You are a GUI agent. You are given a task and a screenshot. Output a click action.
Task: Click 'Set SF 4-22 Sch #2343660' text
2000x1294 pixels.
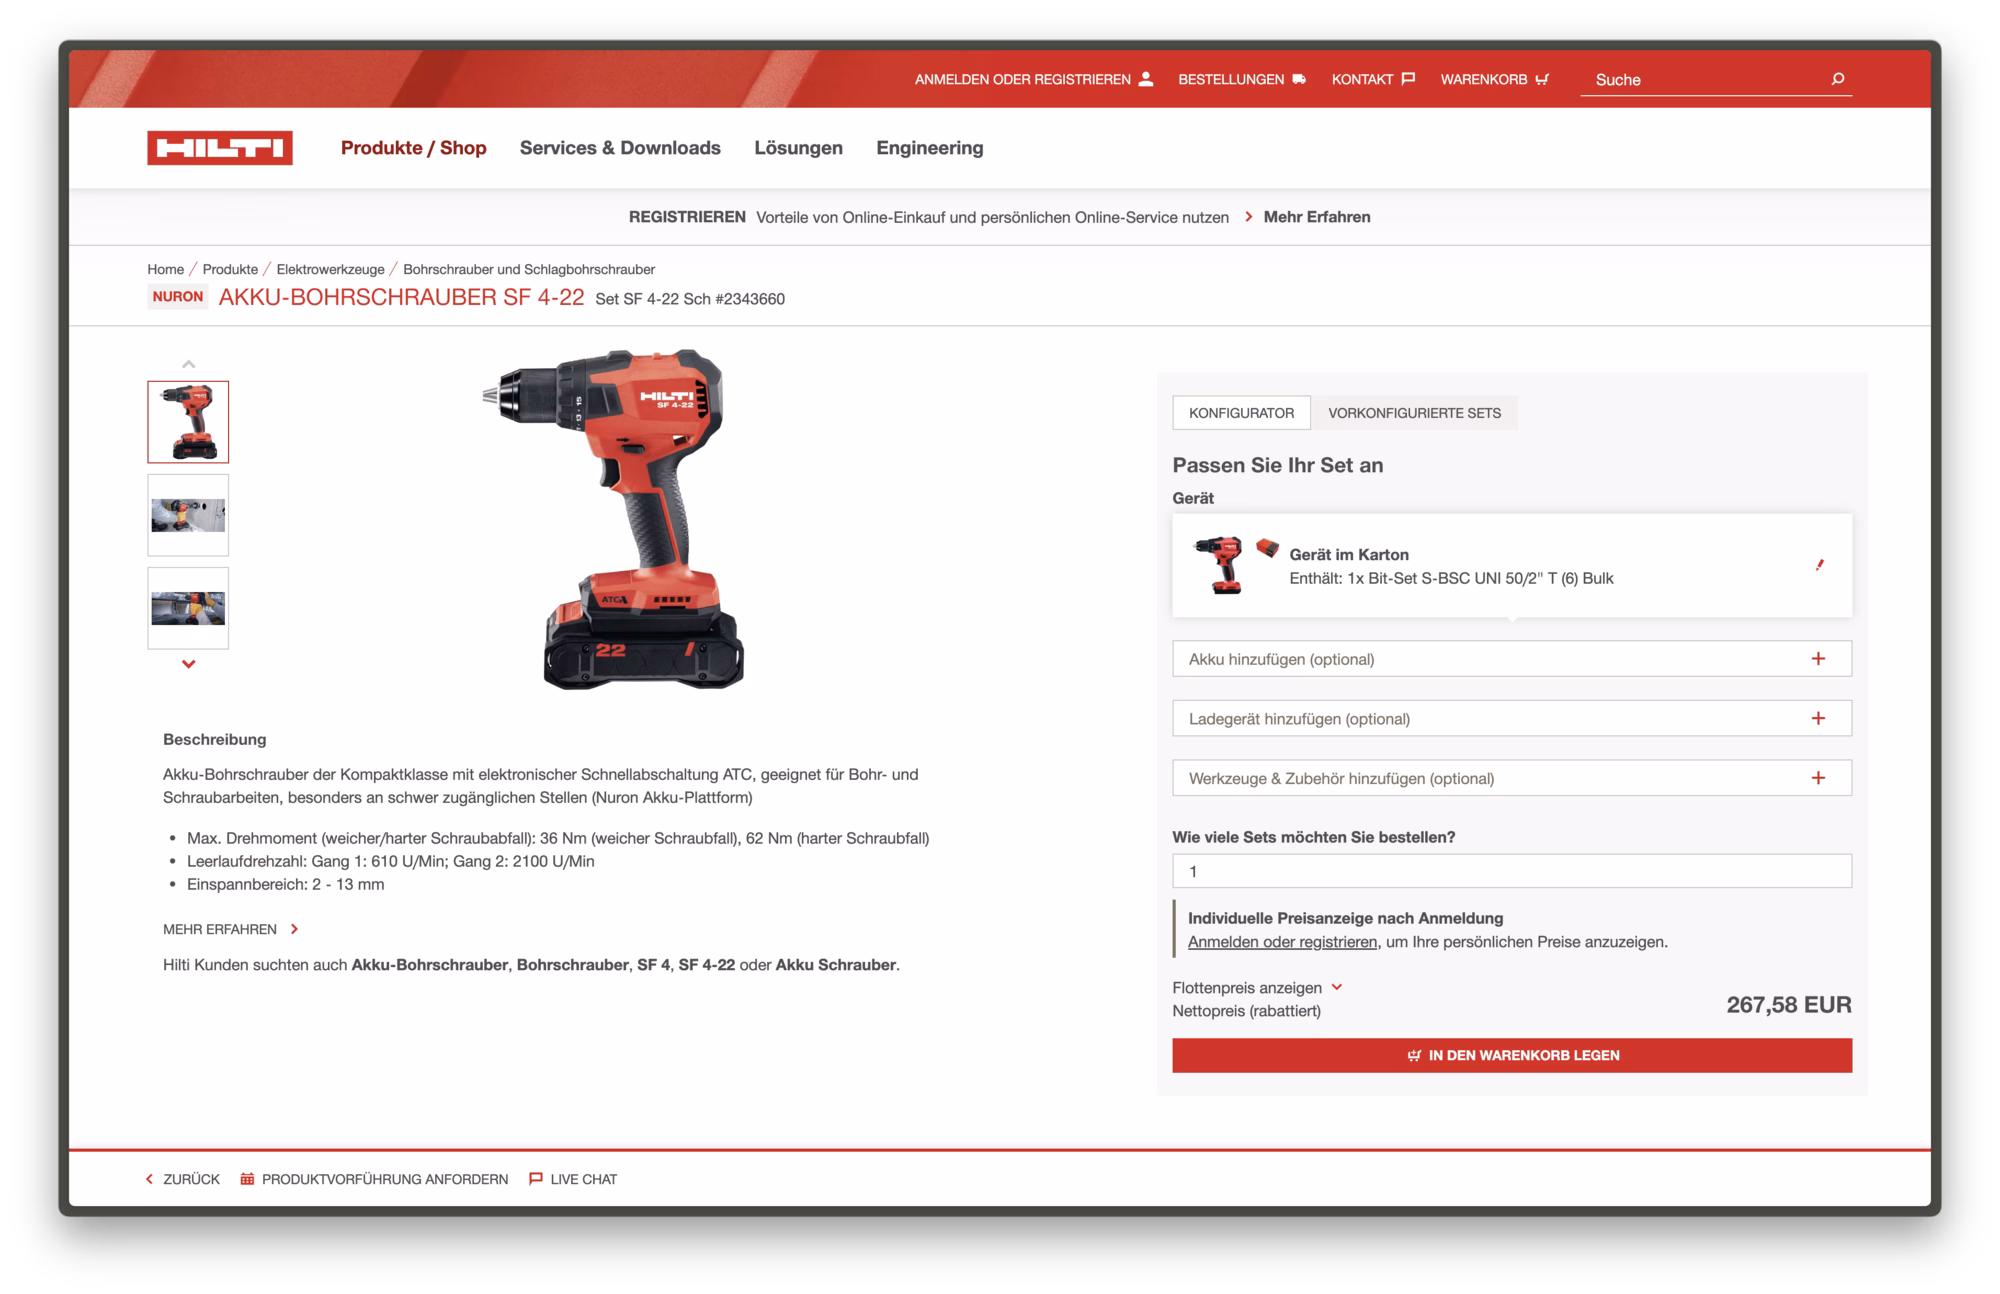pyautogui.click(x=690, y=299)
